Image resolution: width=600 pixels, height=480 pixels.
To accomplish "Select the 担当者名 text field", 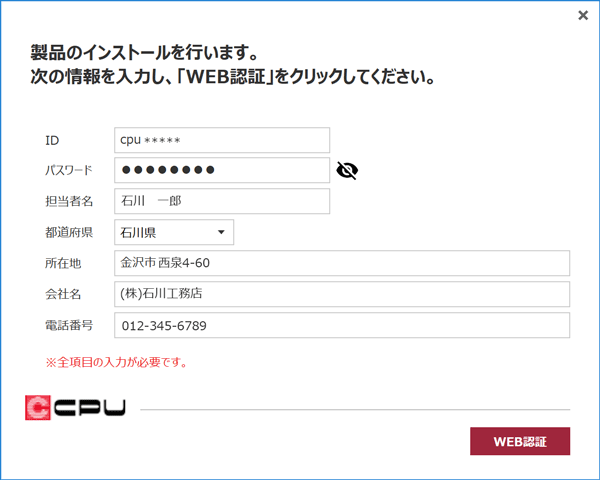I will [222, 201].
